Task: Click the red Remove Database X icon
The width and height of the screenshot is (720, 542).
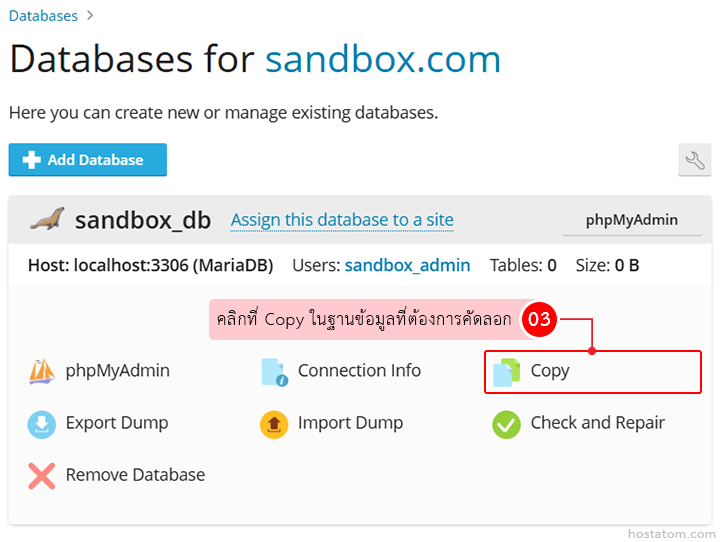Action: pos(41,476)
